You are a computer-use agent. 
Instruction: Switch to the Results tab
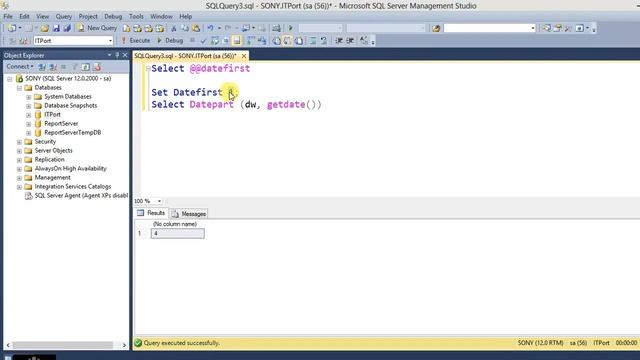[151, 213]
